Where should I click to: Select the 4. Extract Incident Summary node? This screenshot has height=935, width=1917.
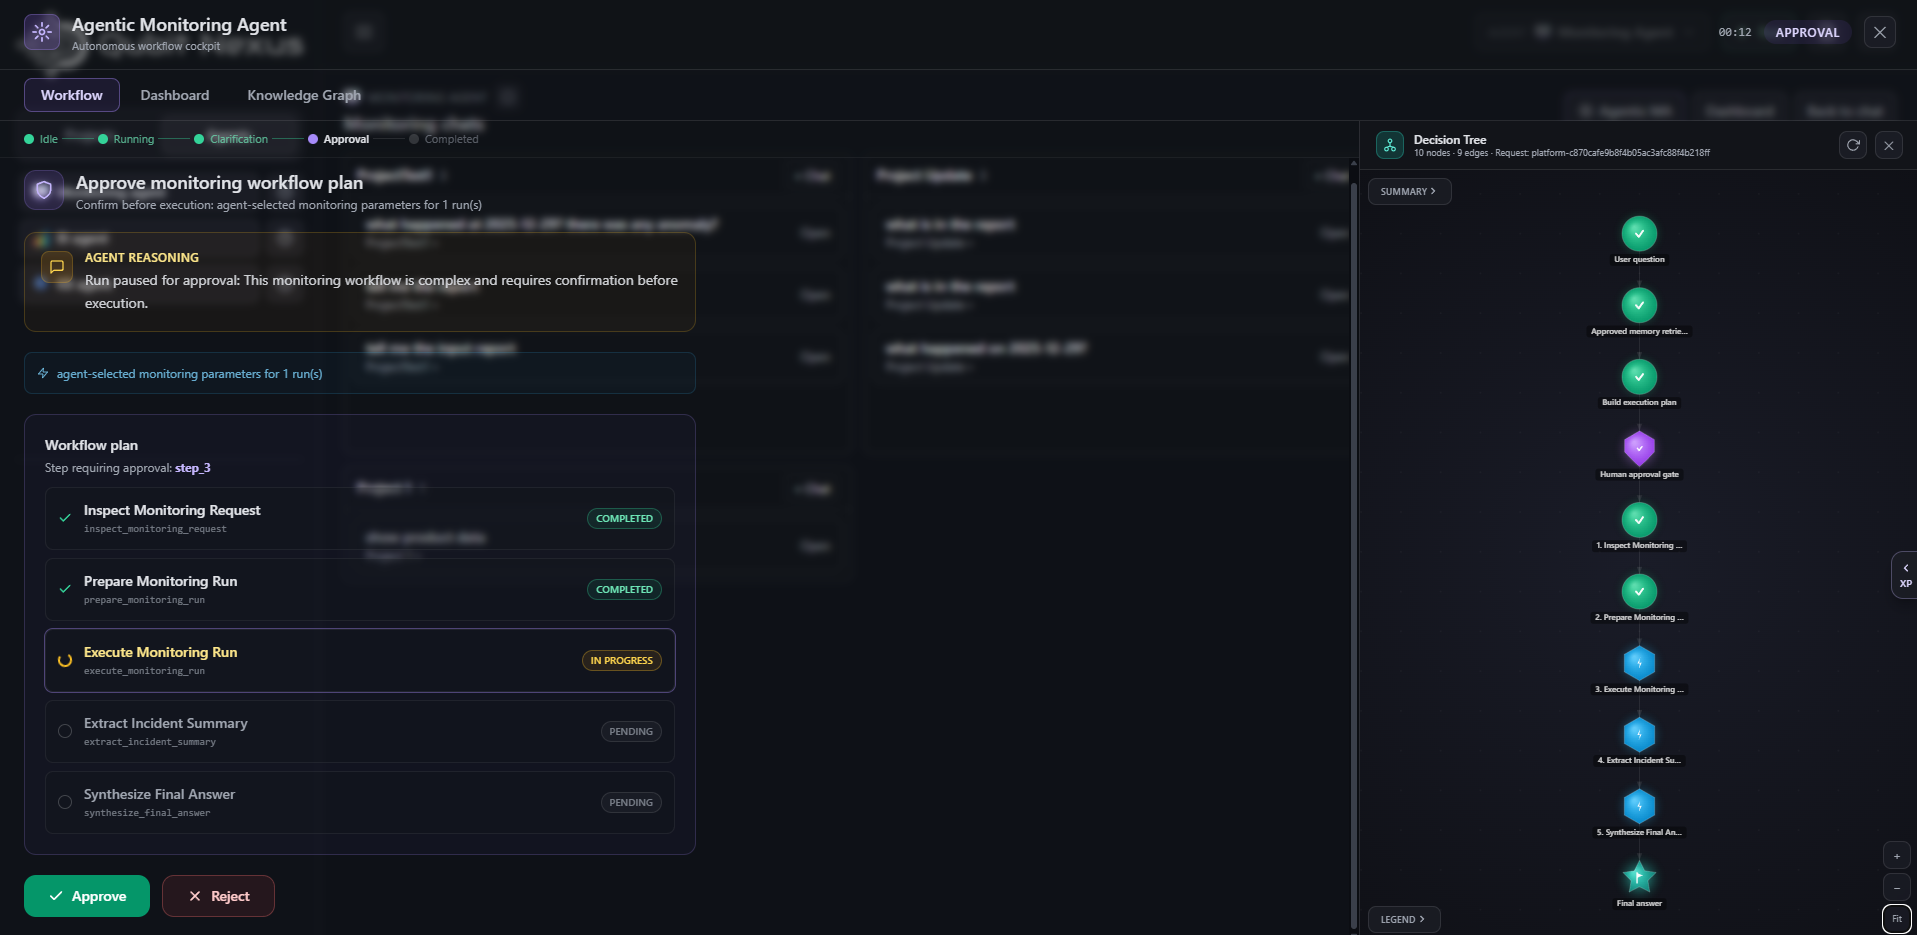tap(1639, 734)
